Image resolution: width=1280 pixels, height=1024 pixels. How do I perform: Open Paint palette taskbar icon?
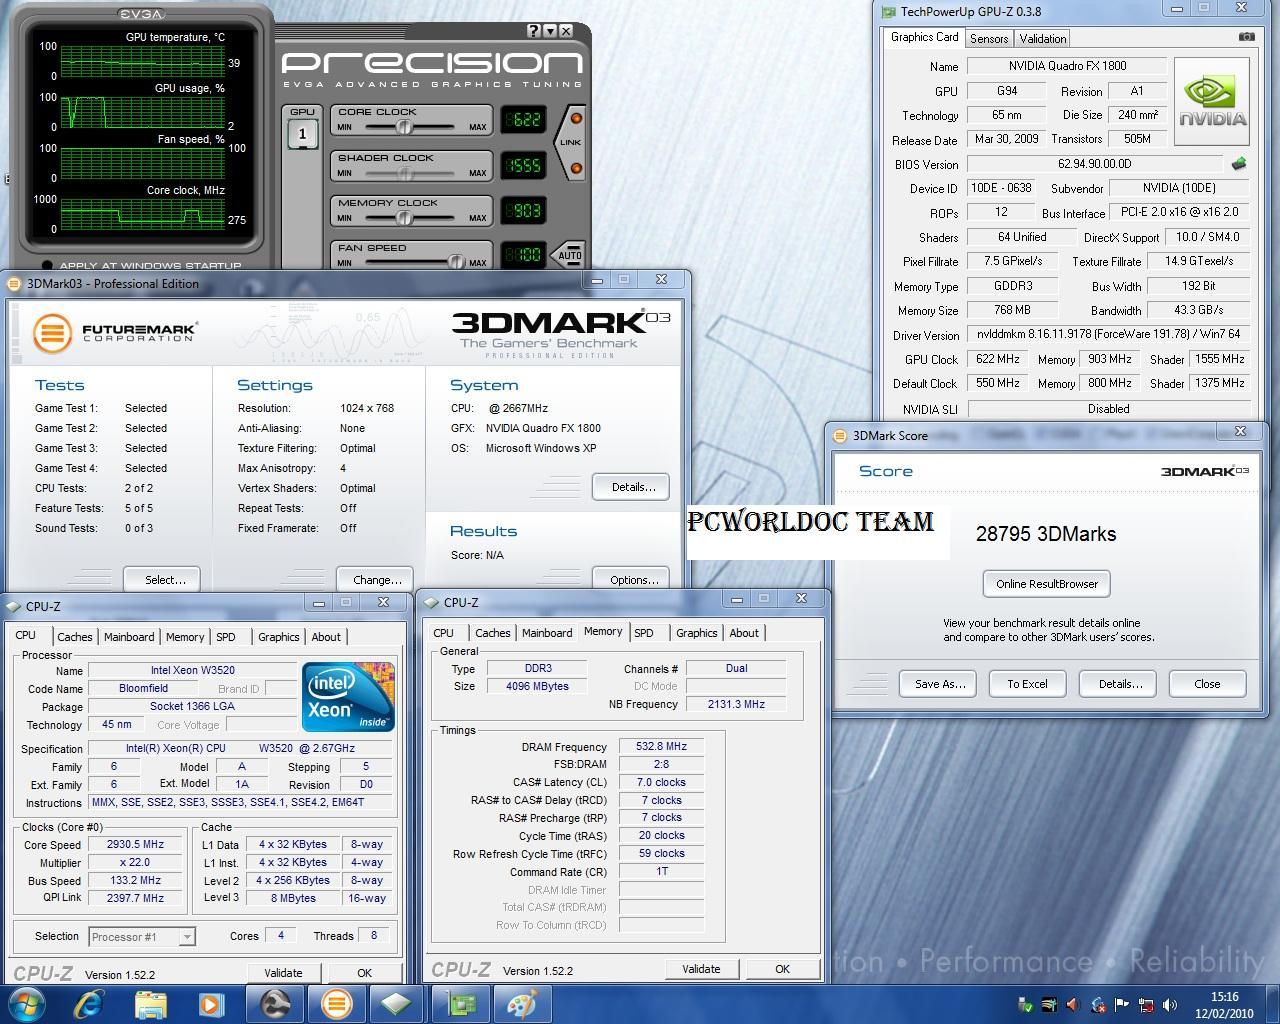[x=521, y=1003]
